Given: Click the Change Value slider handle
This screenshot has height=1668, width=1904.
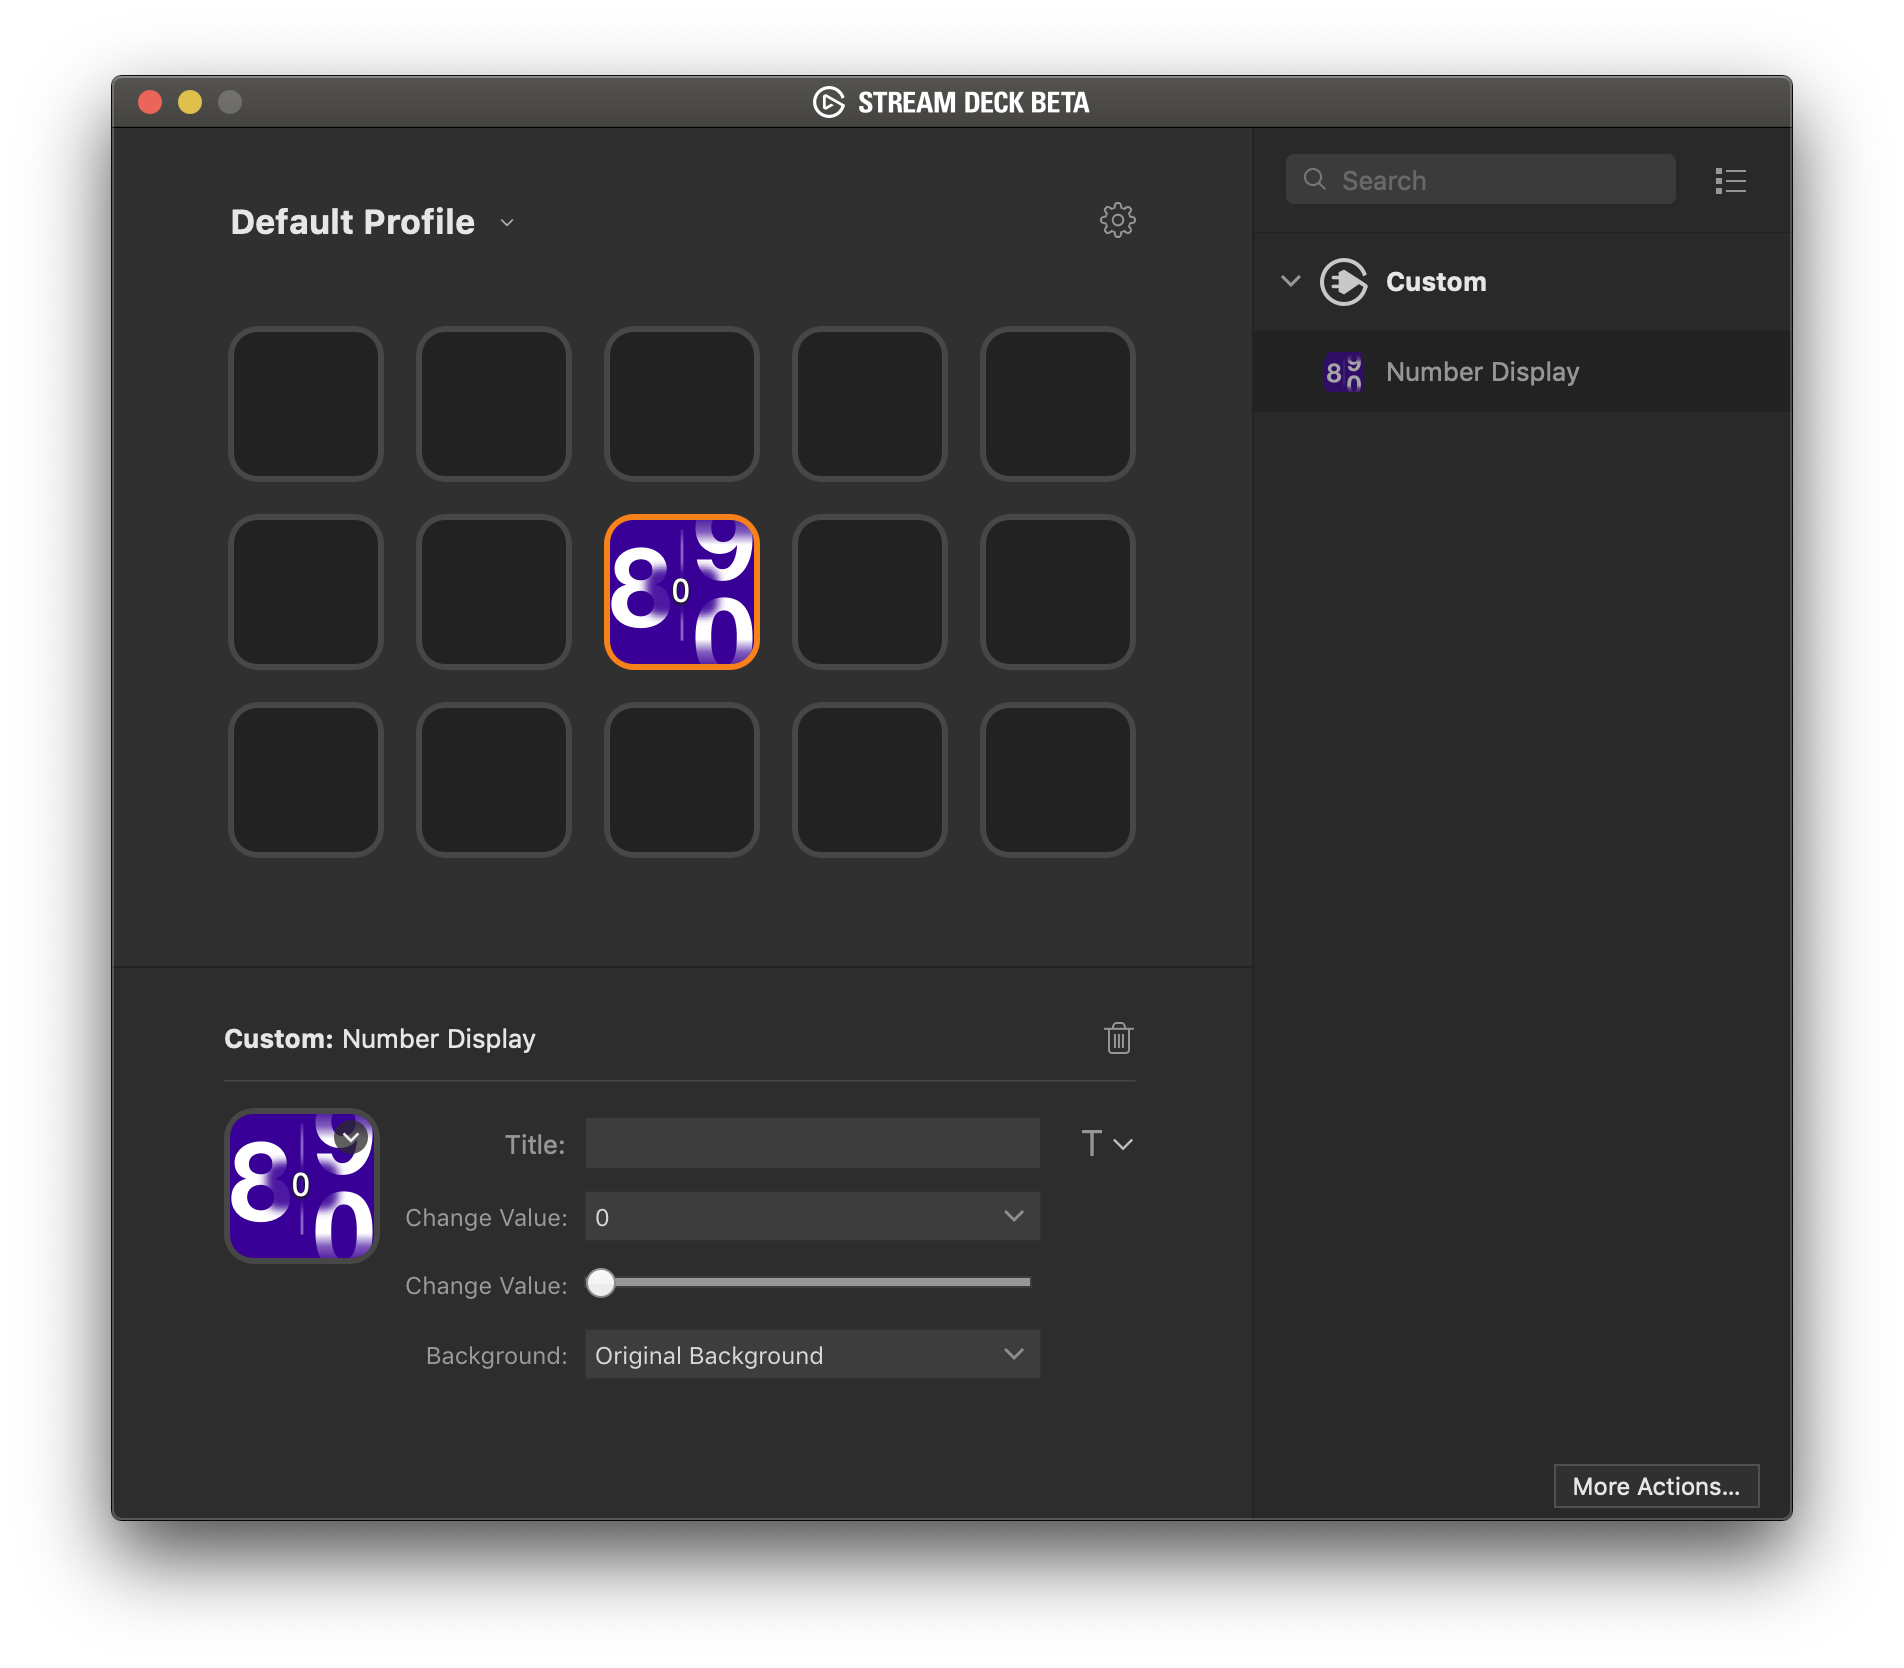Looking at the screenshot, I should click(601, 1283).
